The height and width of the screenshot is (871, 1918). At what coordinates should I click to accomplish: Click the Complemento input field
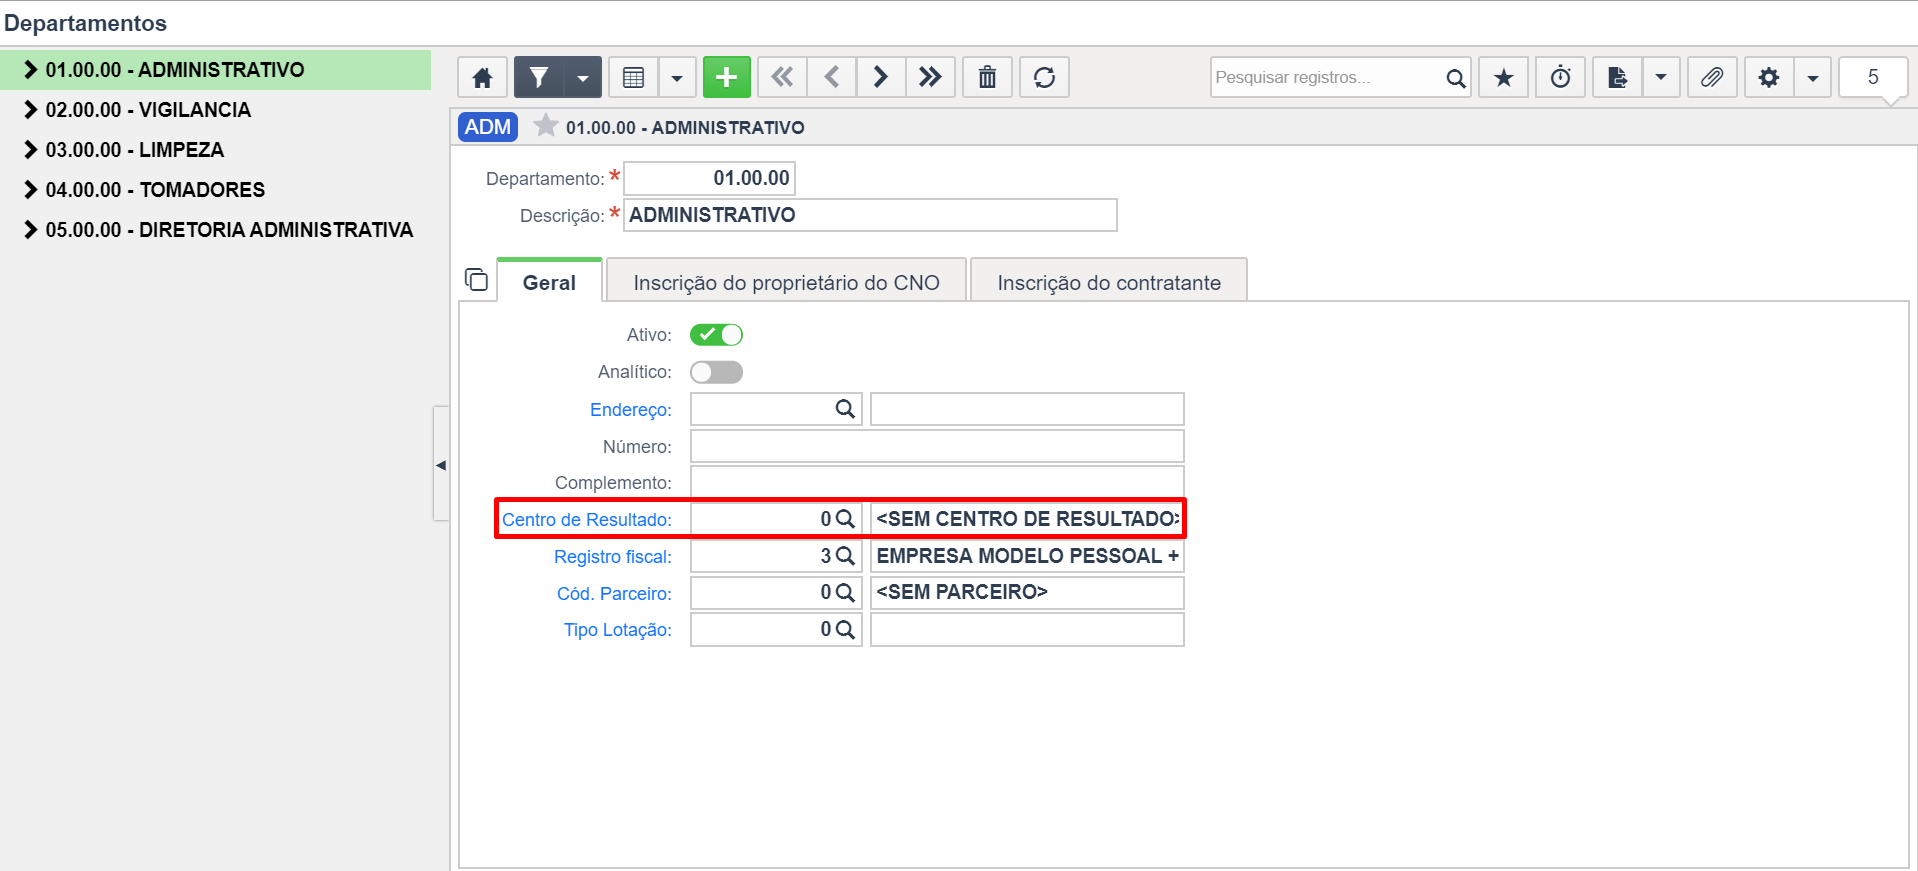[x=937, y=482]
